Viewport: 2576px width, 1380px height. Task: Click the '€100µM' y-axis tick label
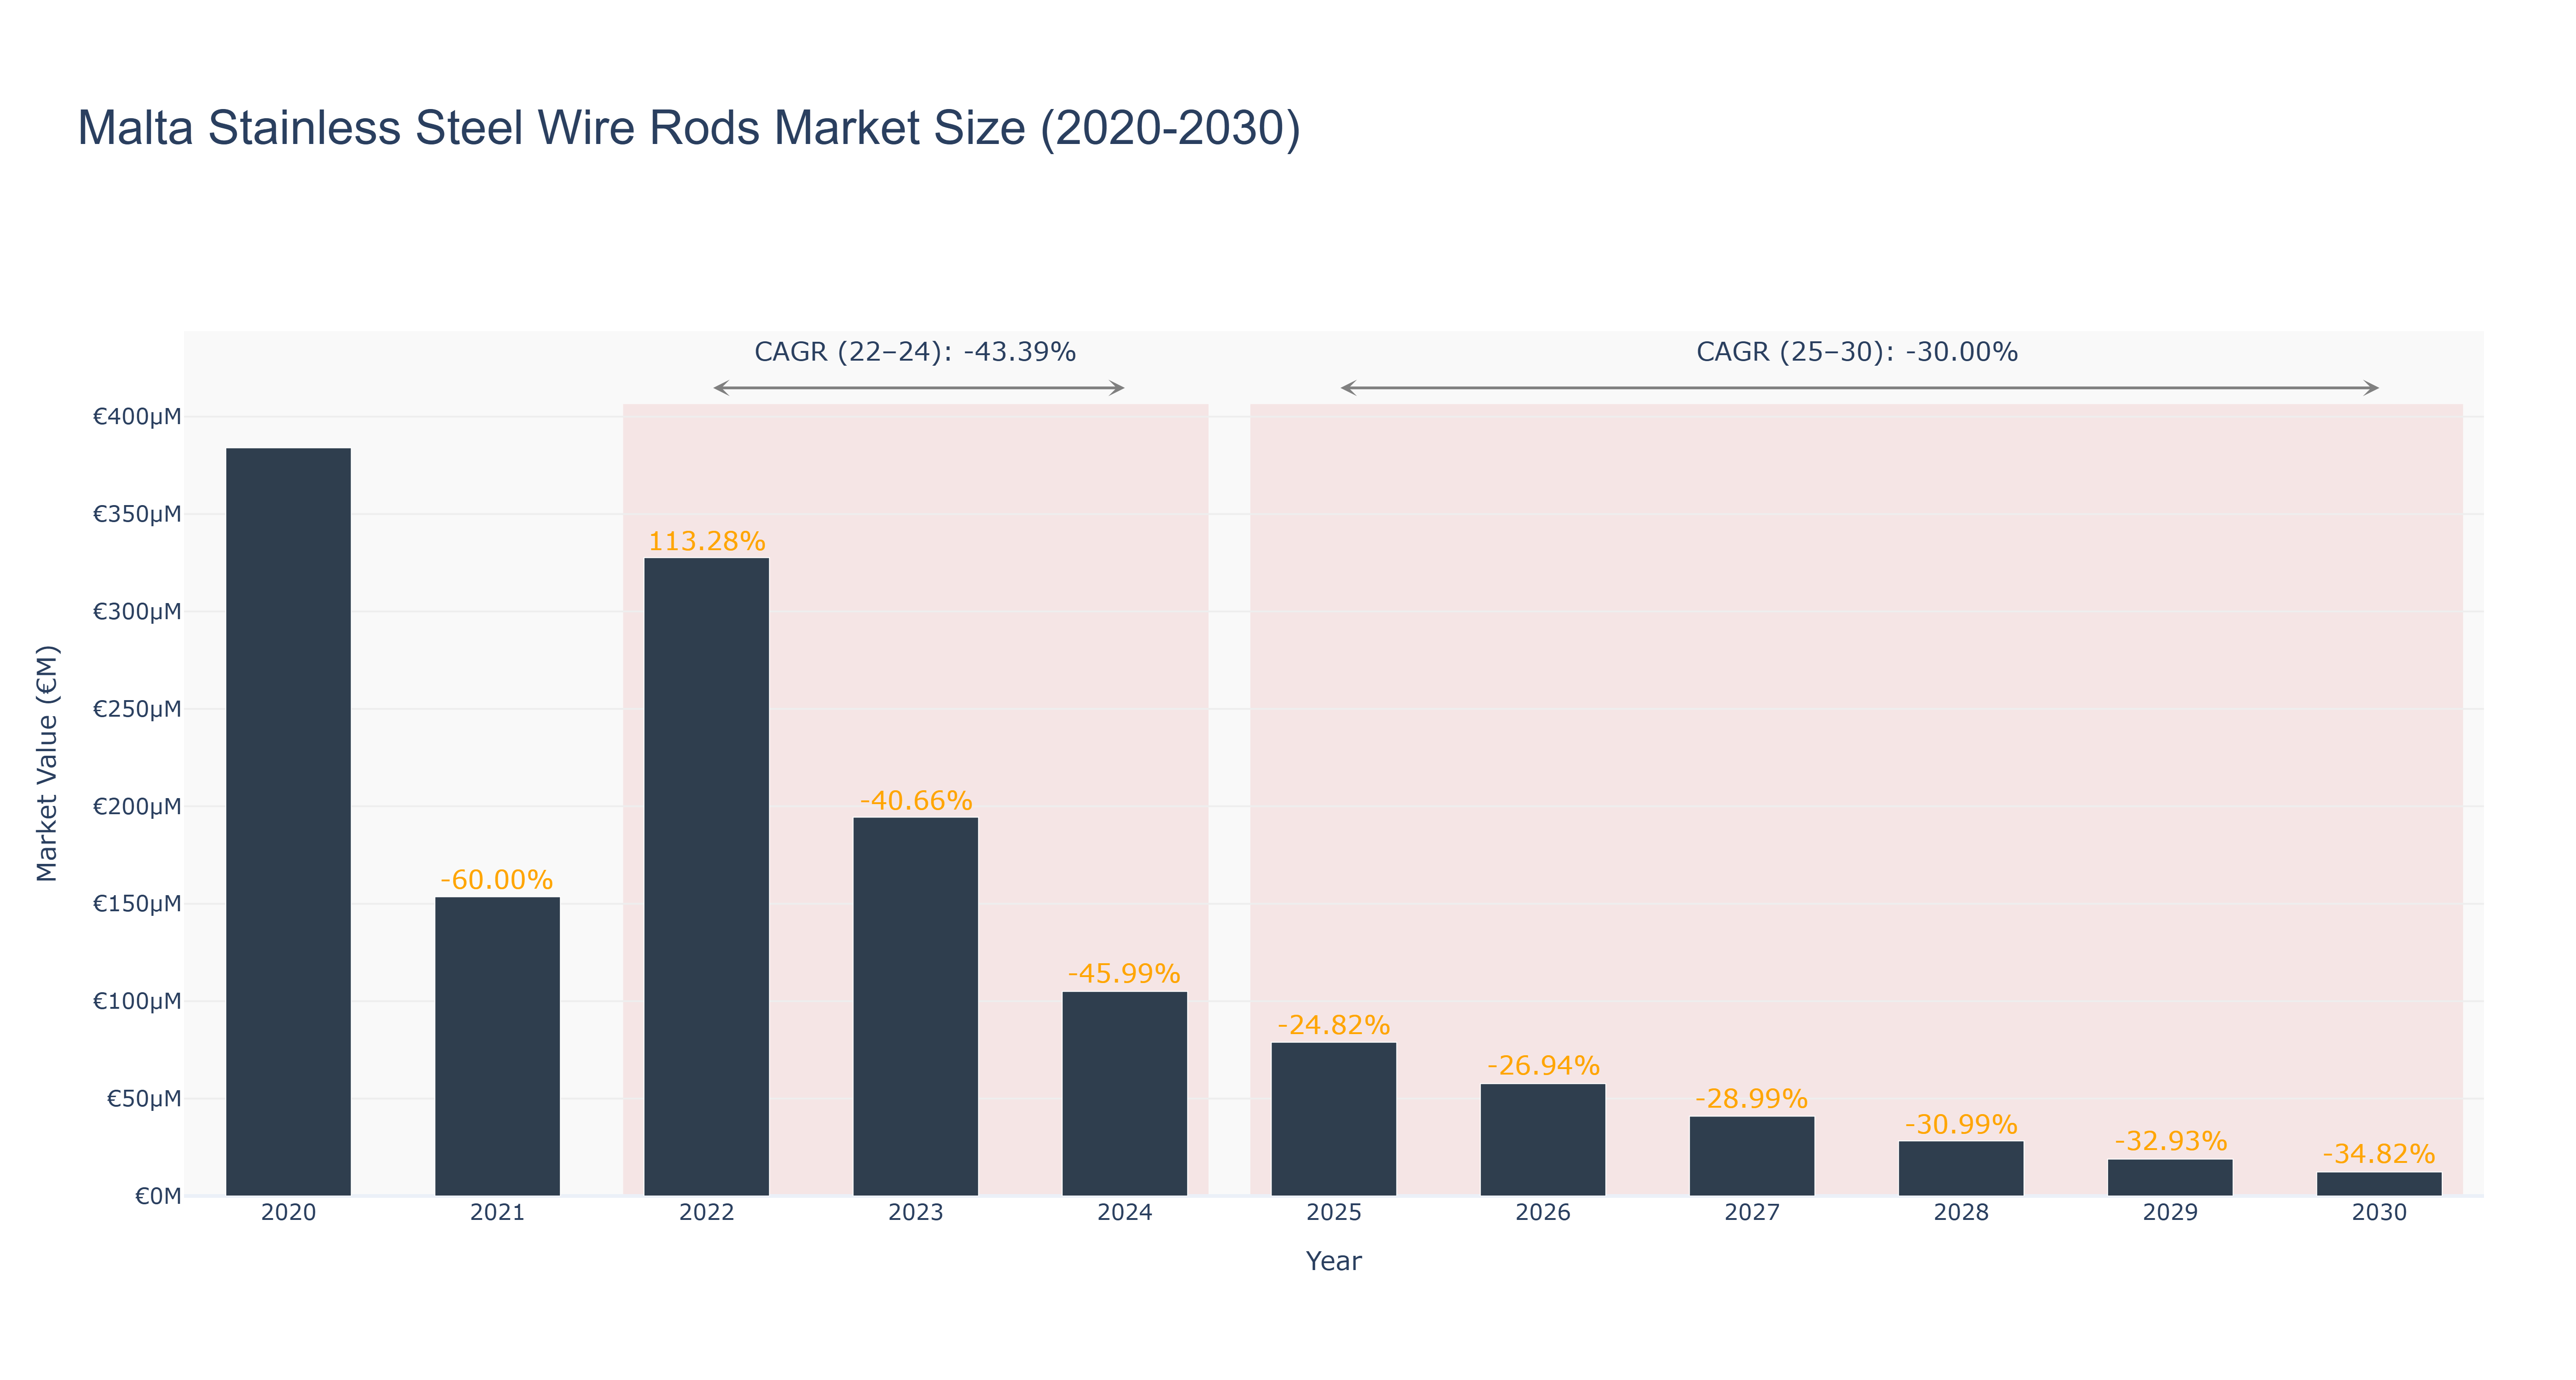[137, 1001]
